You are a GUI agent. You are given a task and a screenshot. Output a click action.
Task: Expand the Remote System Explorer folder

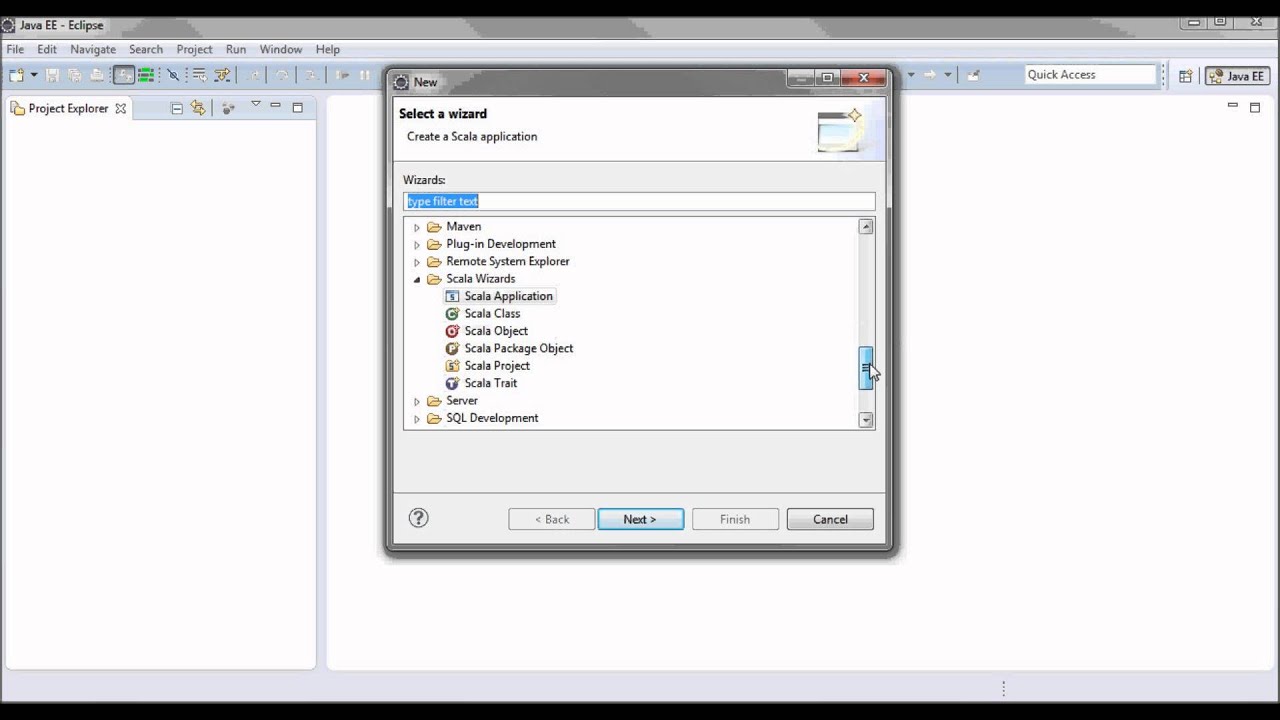417,262
